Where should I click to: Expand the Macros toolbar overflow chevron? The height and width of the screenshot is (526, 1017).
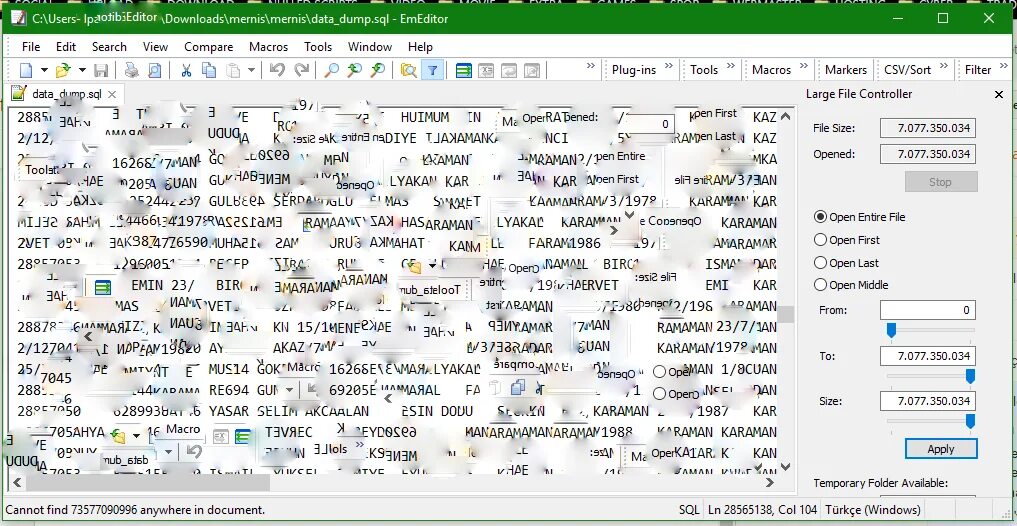[x=804, y=66]
